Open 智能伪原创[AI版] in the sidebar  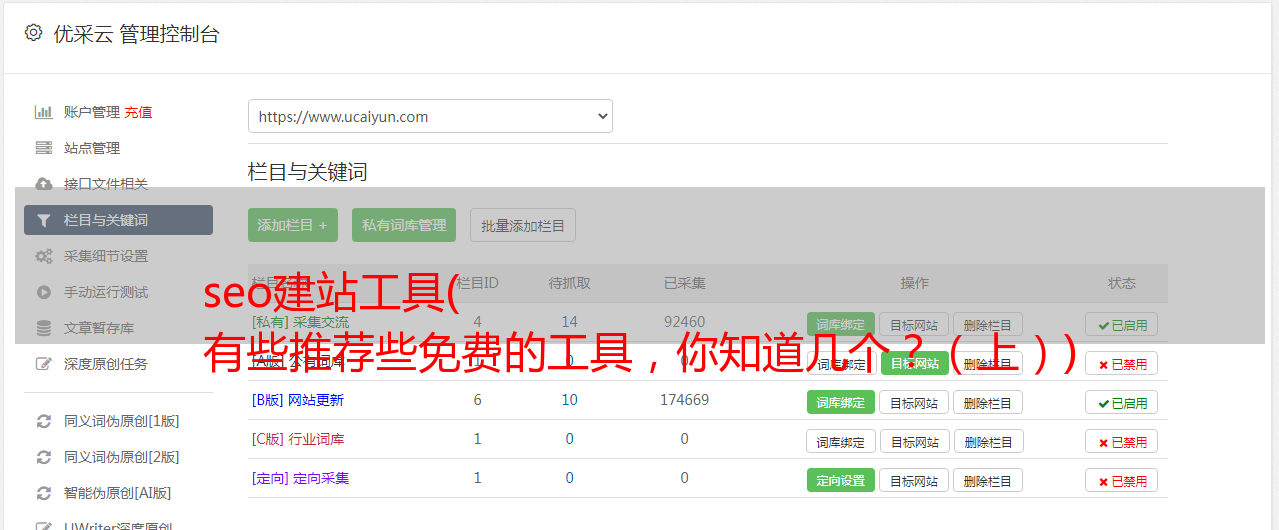coord(118,493)
